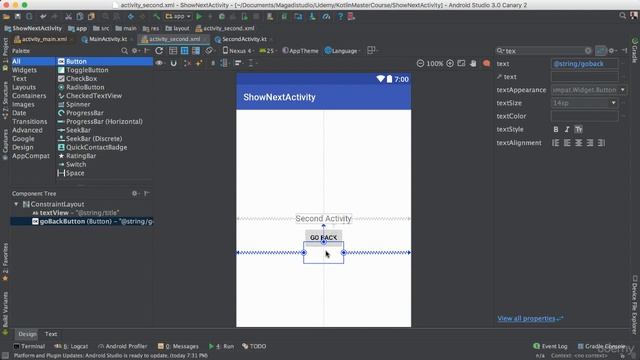Click the layout breadcrumb folder

point(177,28)
